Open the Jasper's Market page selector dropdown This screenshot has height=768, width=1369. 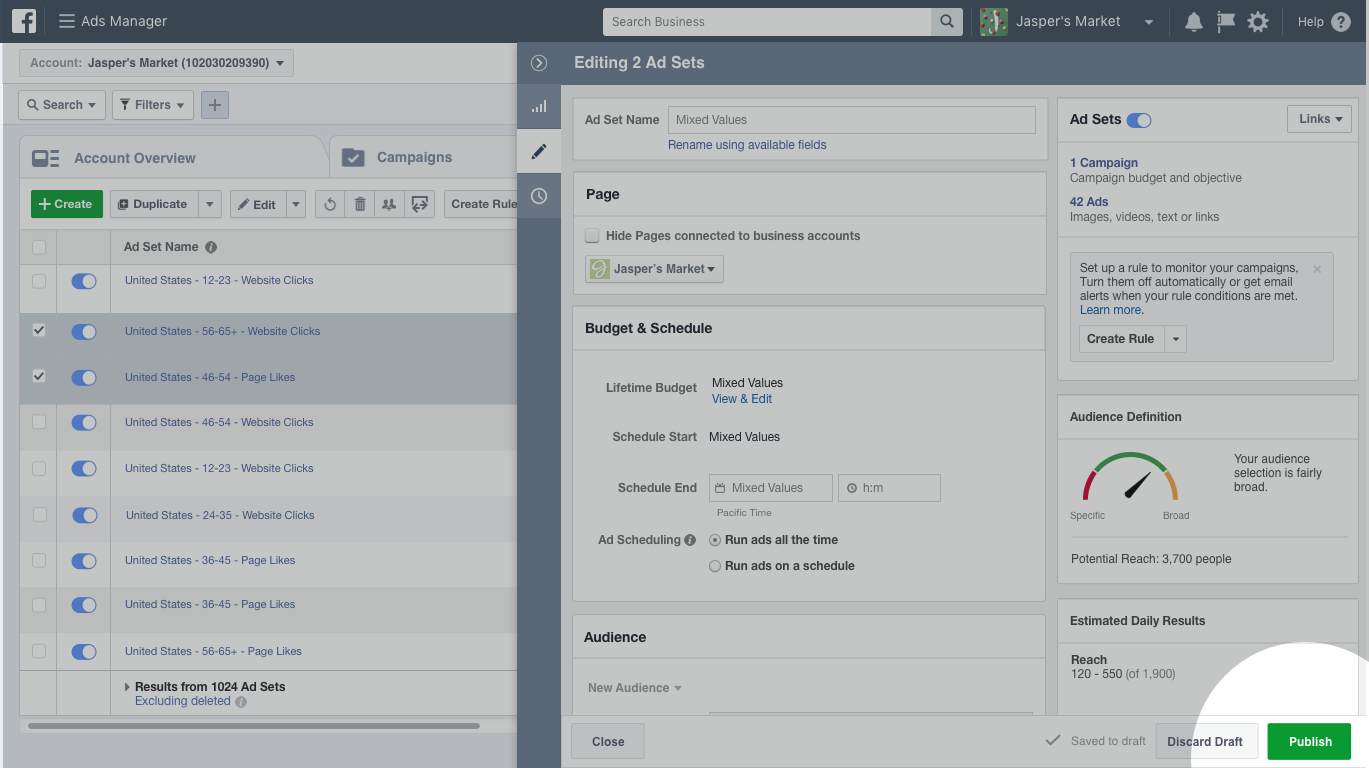coord(654,269)
